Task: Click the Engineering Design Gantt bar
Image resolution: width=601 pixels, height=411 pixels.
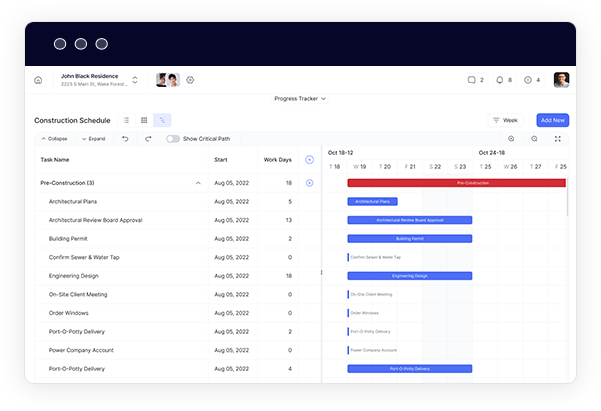Action: (410, 276)
